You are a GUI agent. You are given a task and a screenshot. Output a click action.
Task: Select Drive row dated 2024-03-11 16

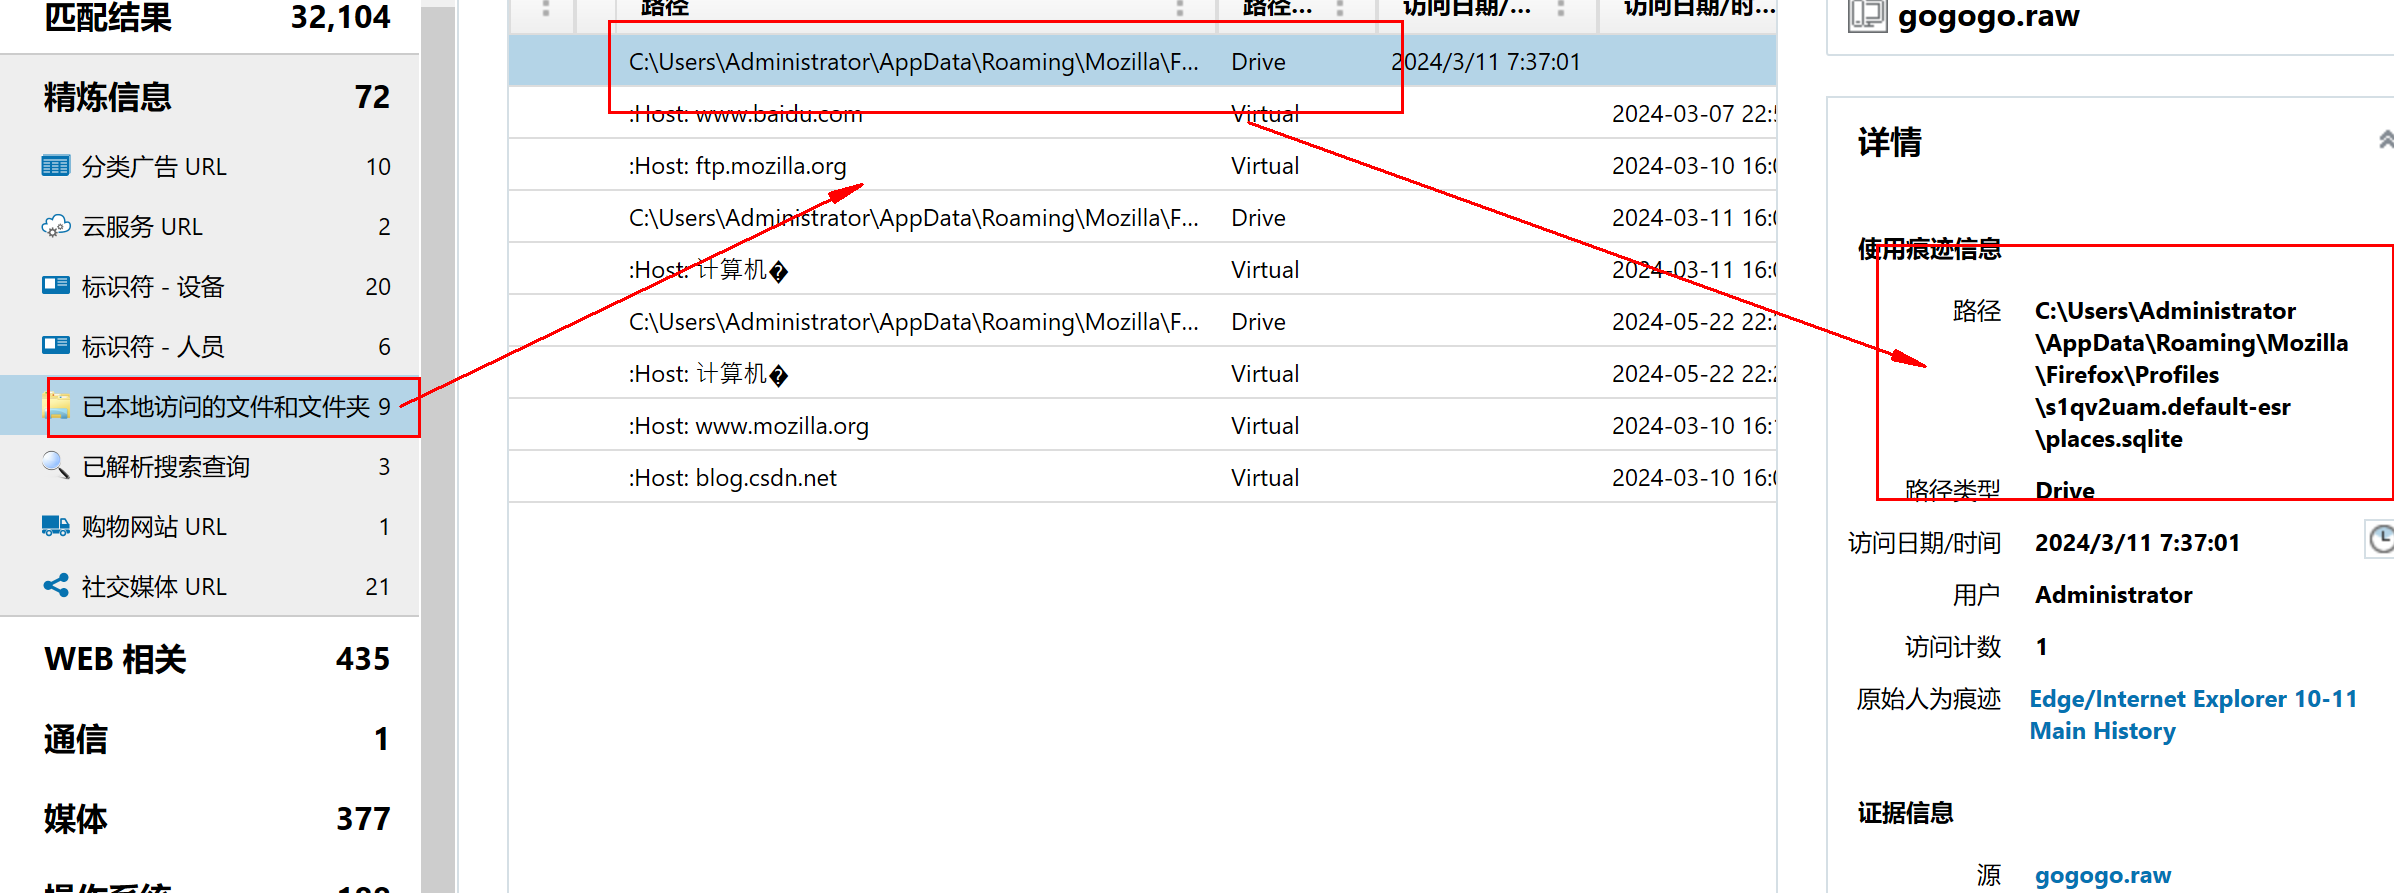tap(1142, 218)
